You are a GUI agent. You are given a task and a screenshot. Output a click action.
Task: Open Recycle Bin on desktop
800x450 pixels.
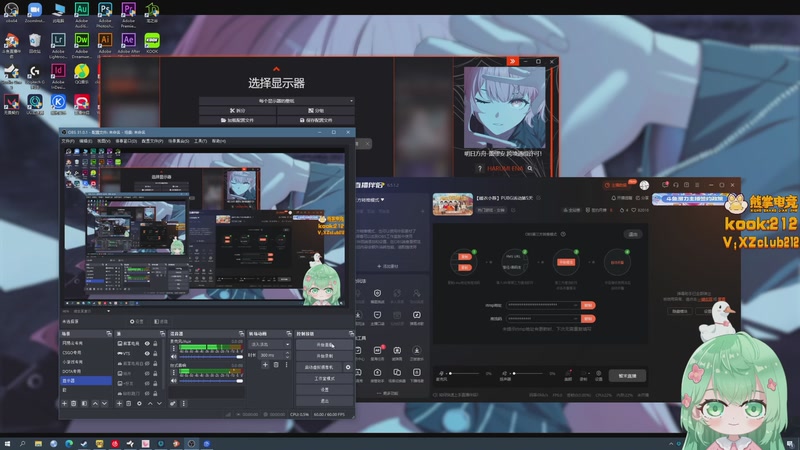(34, 43)
